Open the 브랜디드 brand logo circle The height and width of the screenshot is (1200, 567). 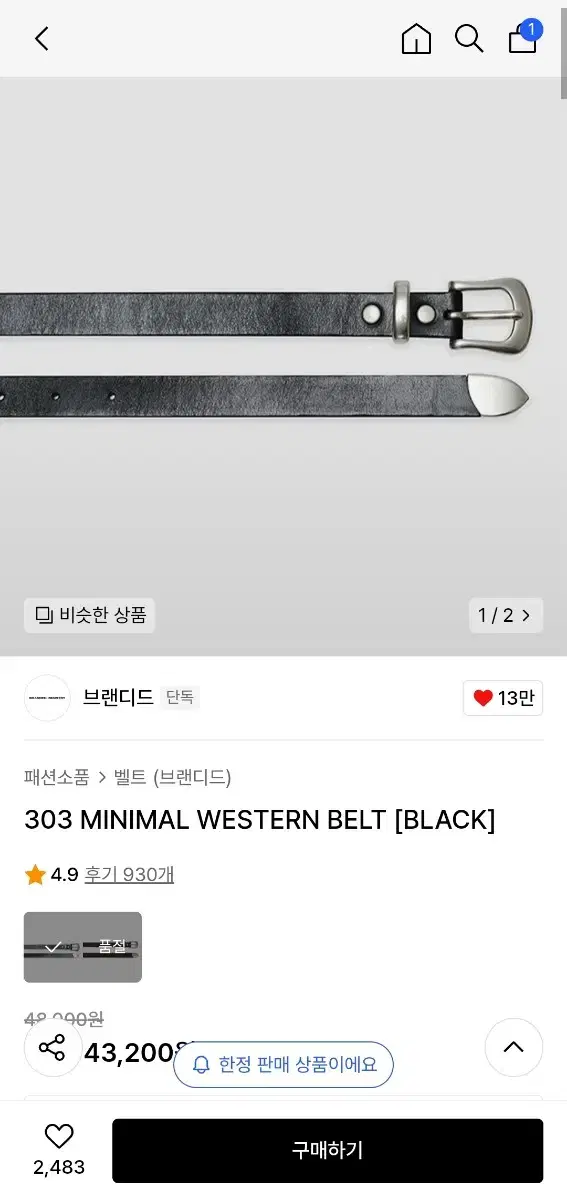tap(47, 698)
